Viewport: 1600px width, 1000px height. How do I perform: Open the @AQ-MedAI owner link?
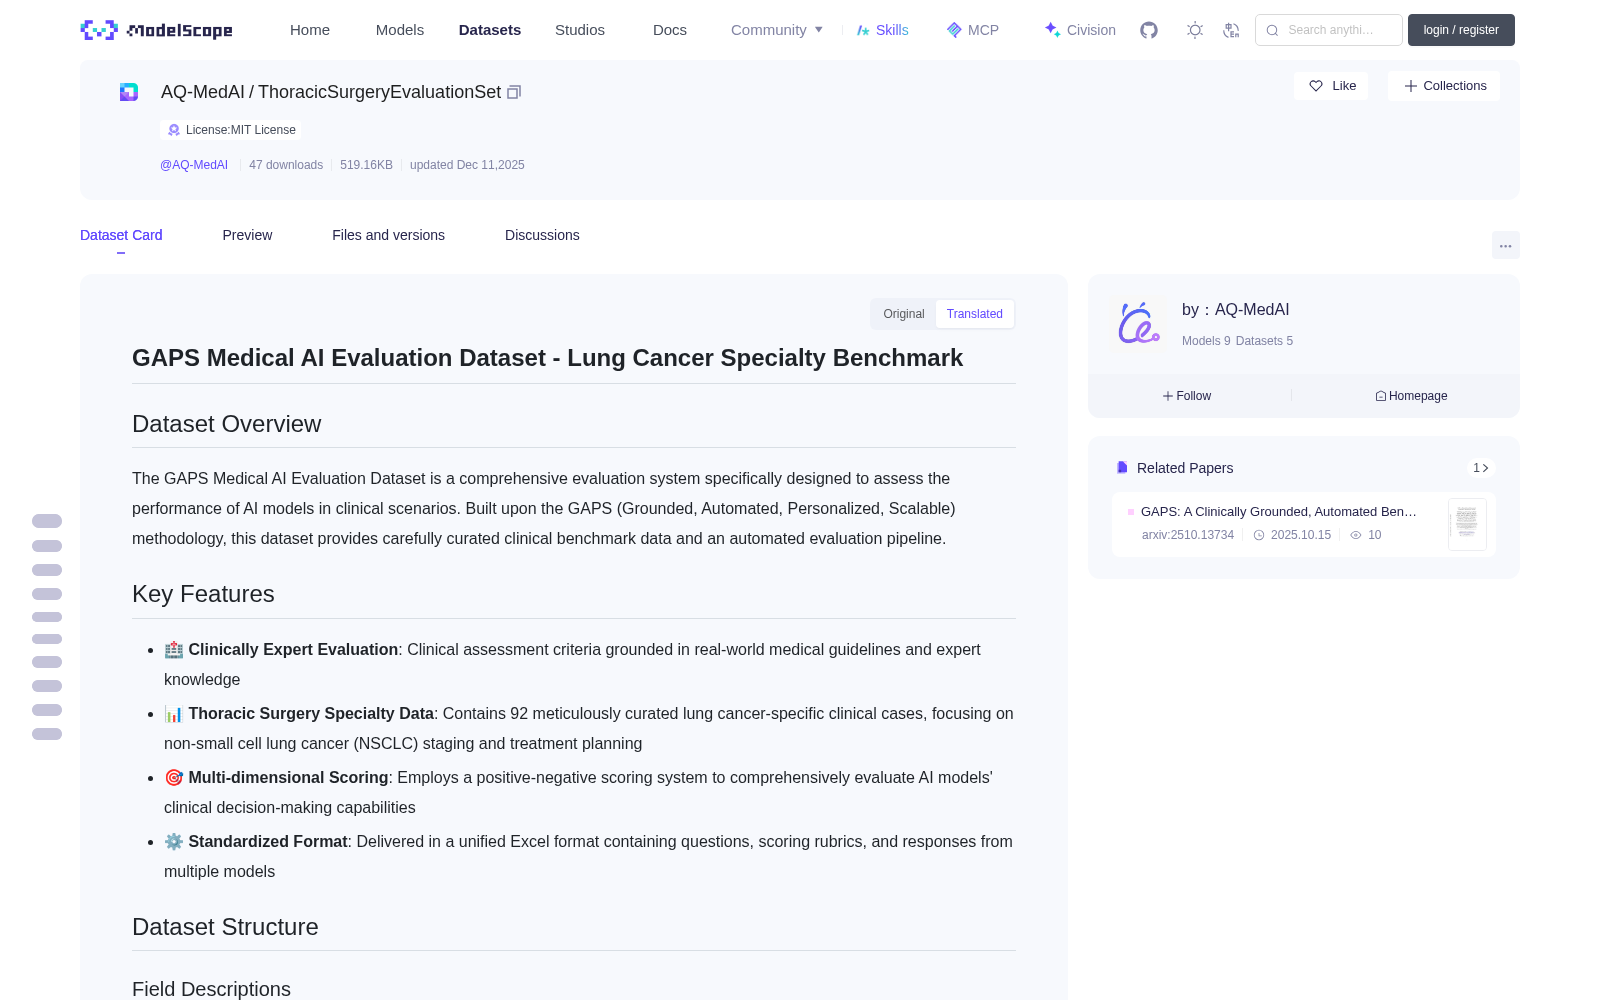coord(194,165)
